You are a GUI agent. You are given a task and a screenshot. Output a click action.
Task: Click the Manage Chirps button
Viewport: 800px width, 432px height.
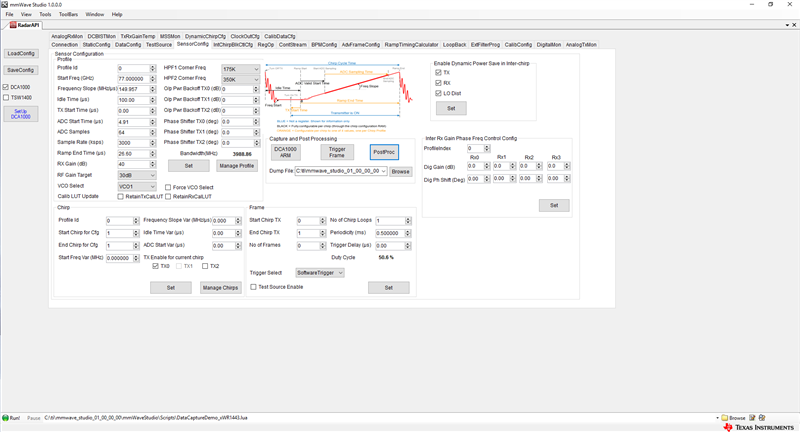click(220, 288)
